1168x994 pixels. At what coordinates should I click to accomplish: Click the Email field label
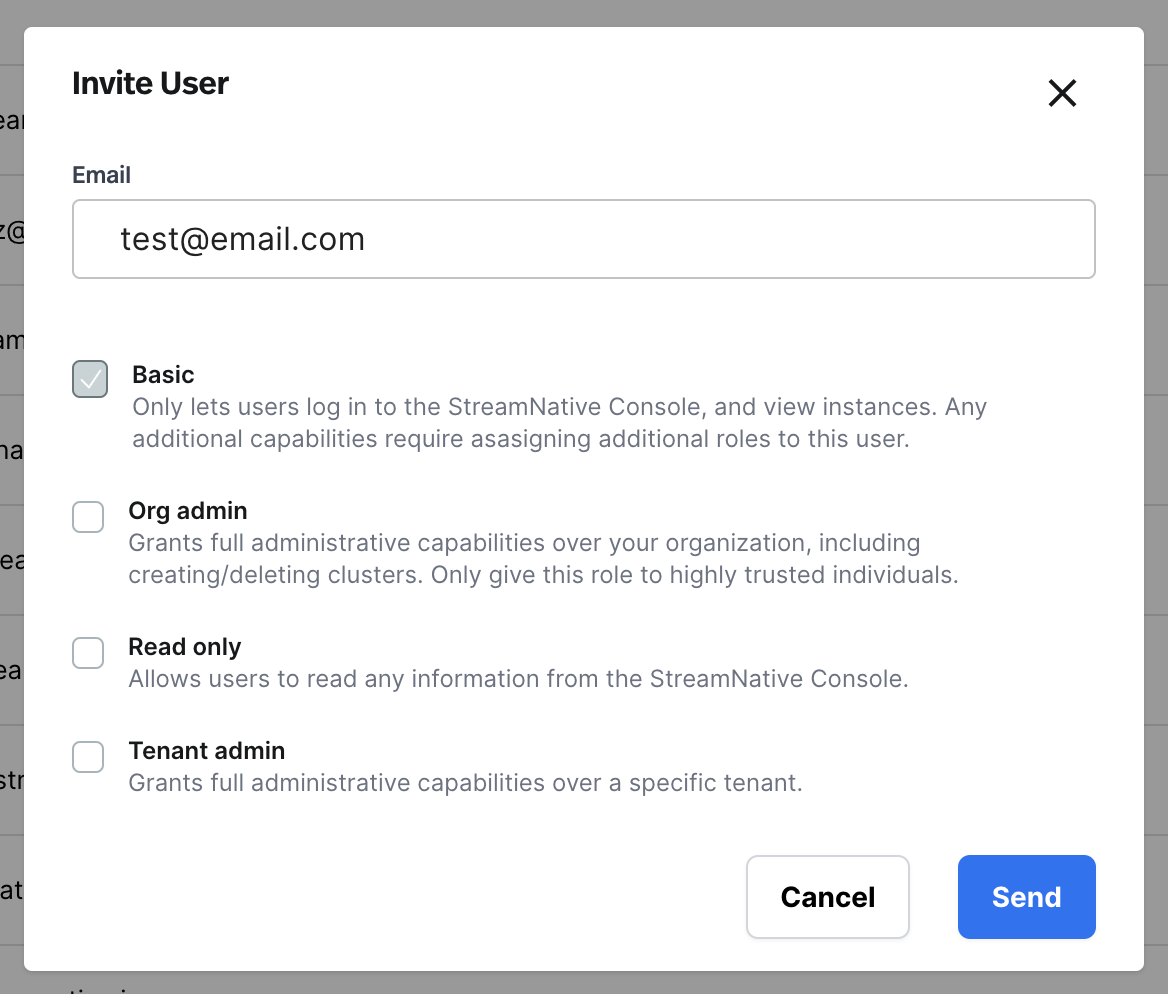tap(101, 175)
